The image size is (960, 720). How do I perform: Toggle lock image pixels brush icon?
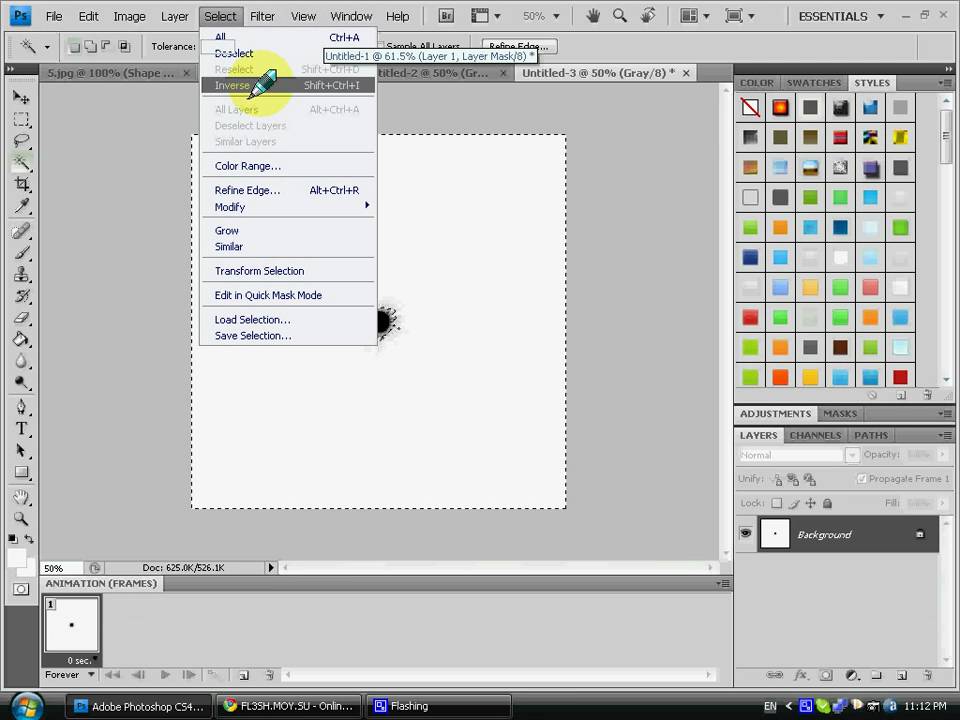pos(793,503)
